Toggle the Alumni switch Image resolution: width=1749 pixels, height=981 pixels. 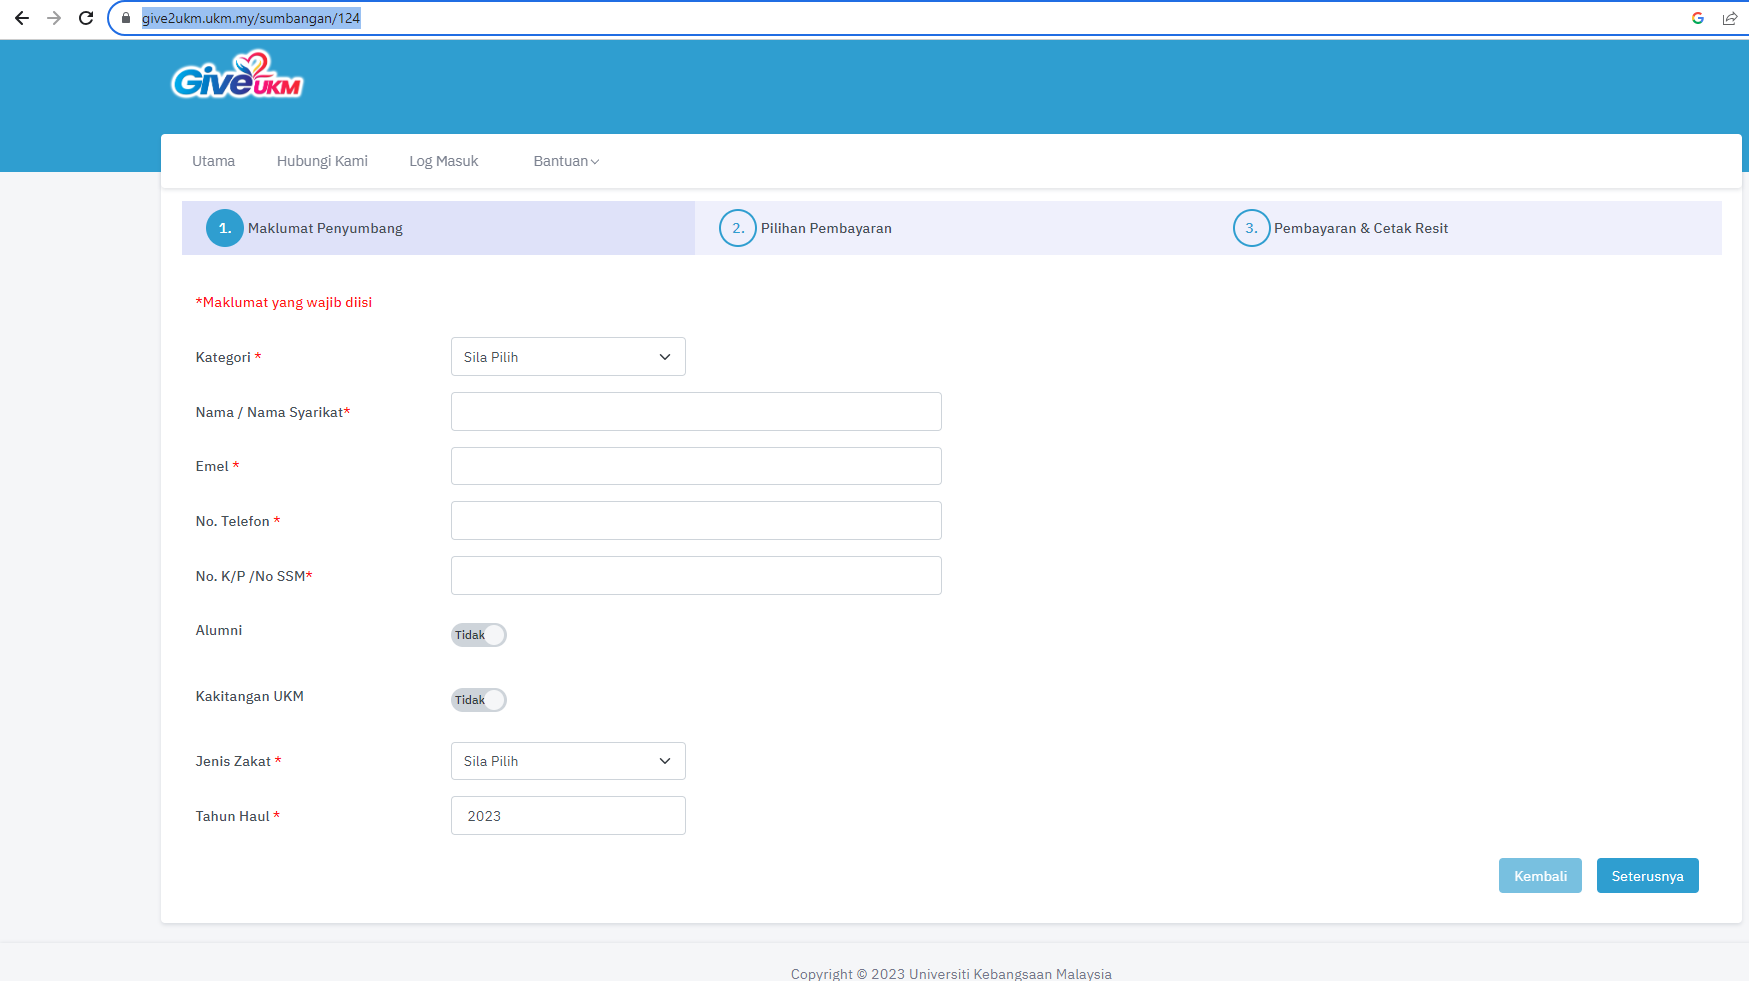(479, 635)
